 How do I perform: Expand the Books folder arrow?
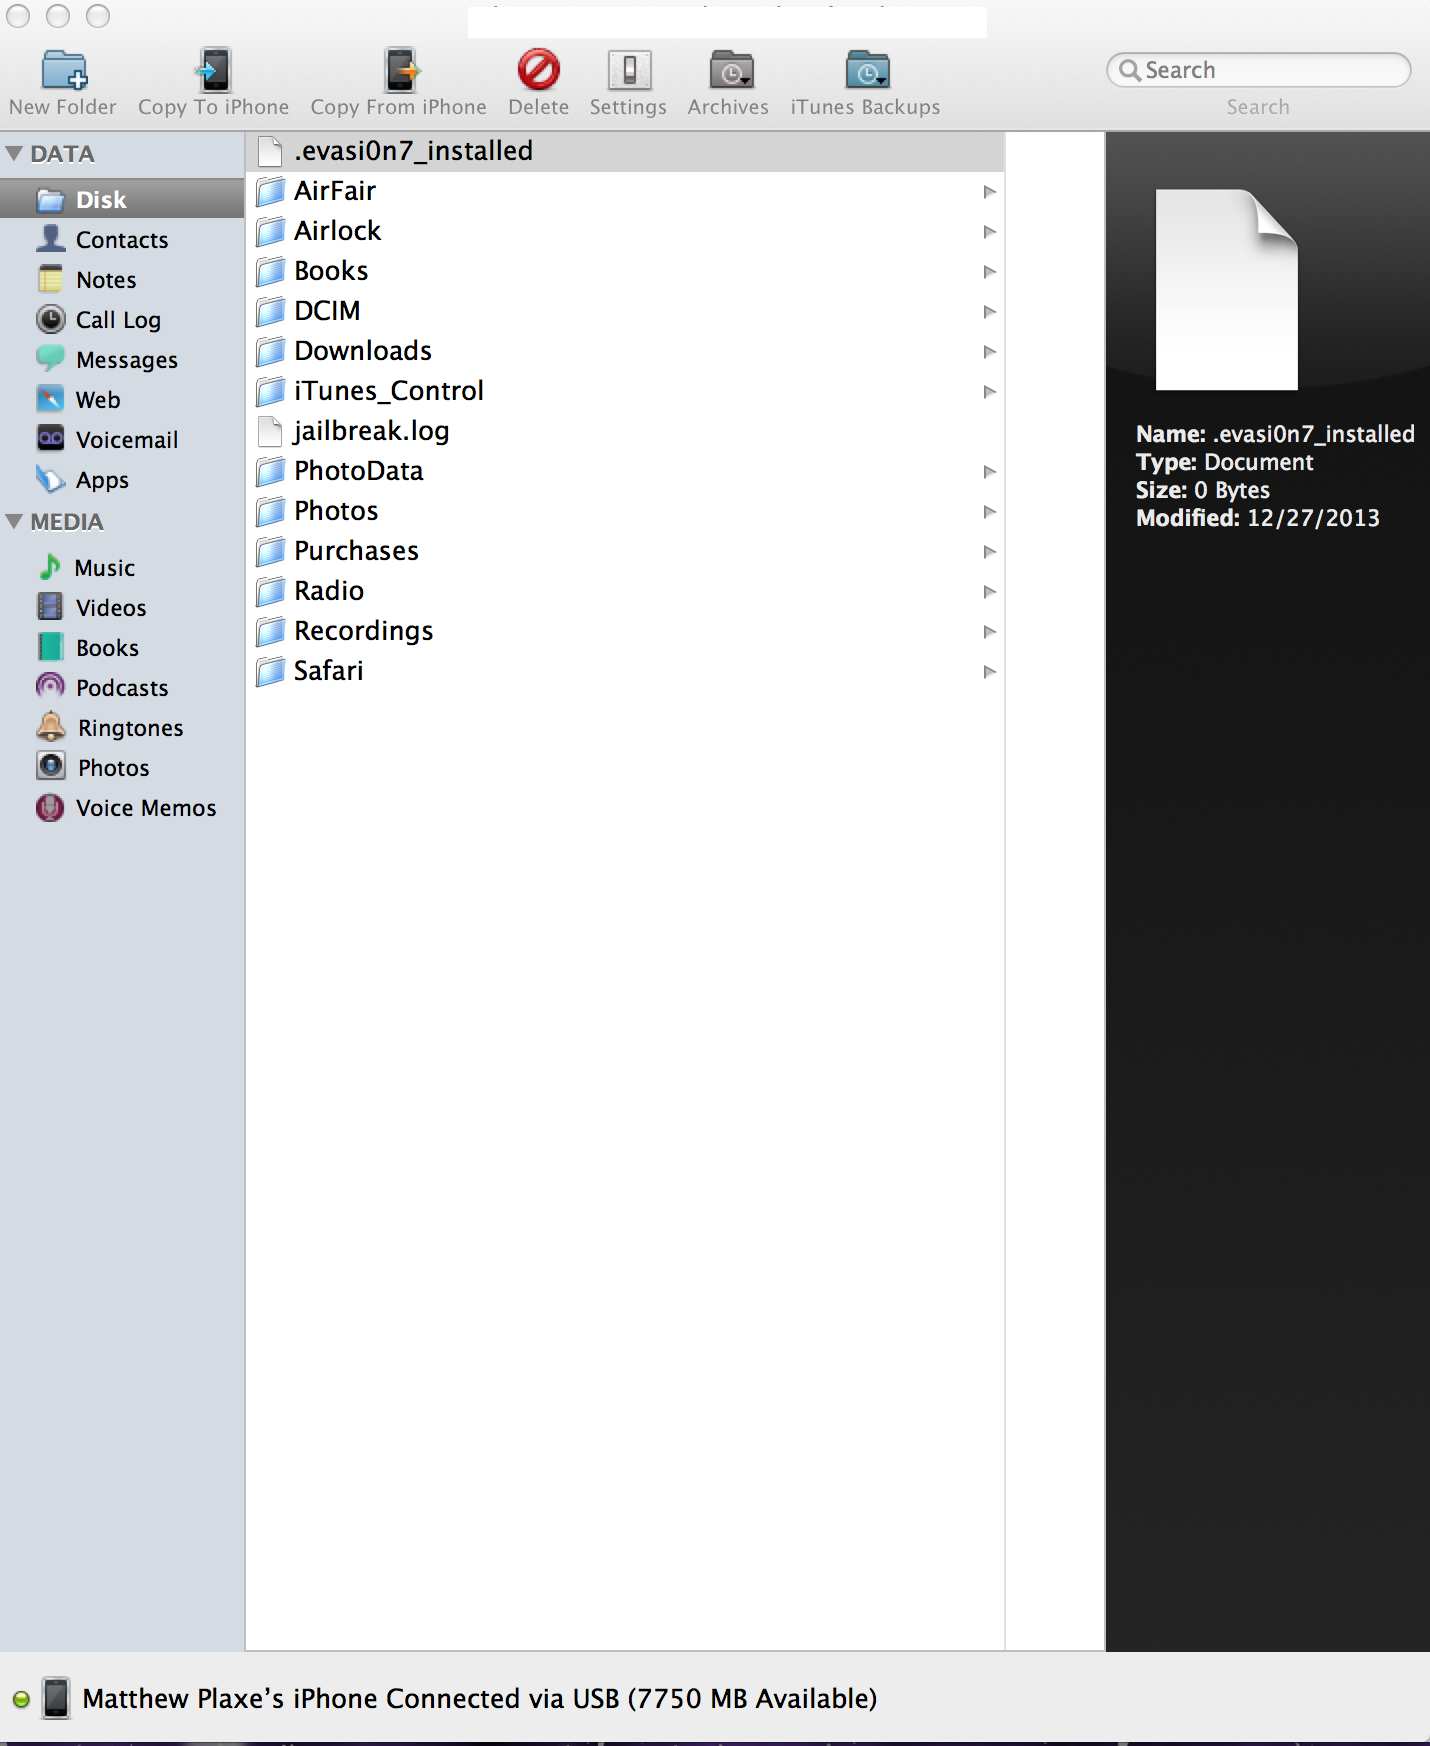990,272
